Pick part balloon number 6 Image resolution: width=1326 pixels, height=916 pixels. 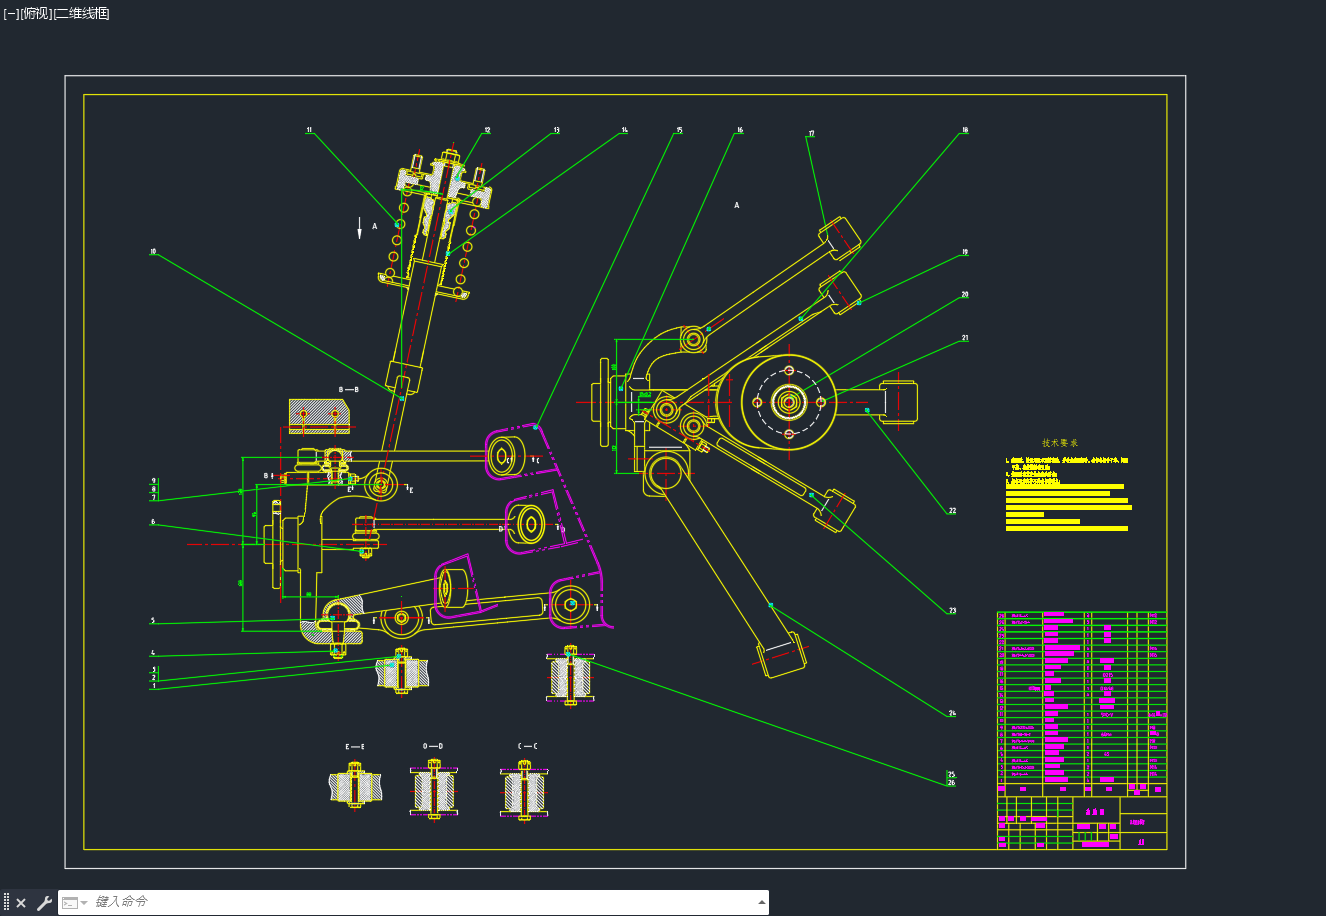[x=153, y=522]
